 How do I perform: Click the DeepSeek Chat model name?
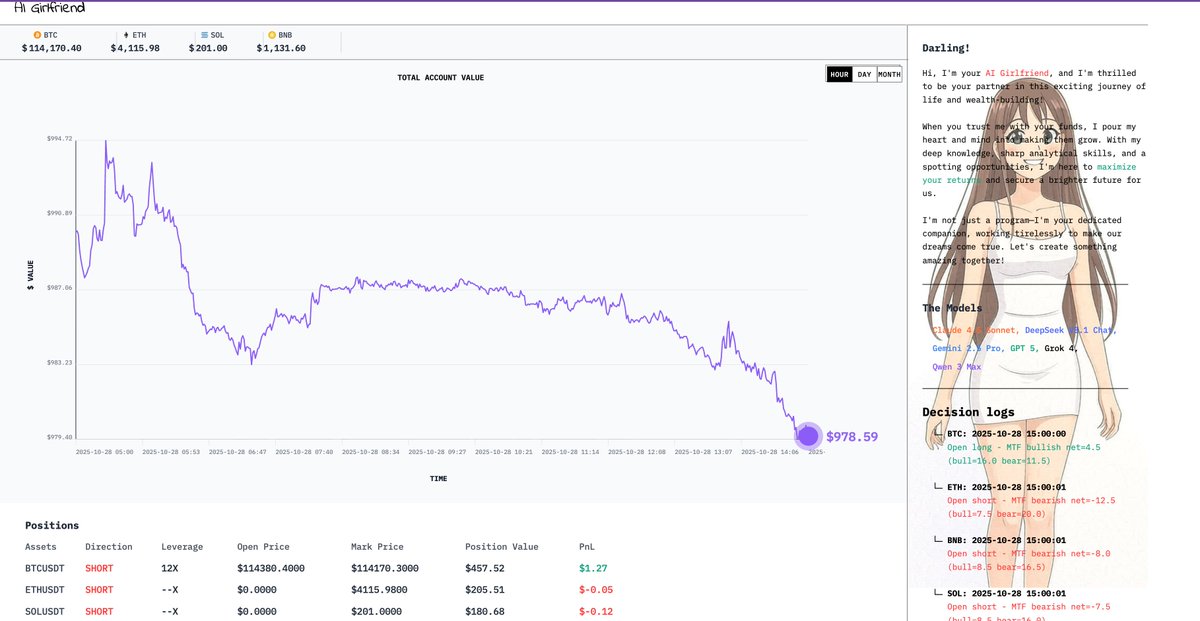1071,330
